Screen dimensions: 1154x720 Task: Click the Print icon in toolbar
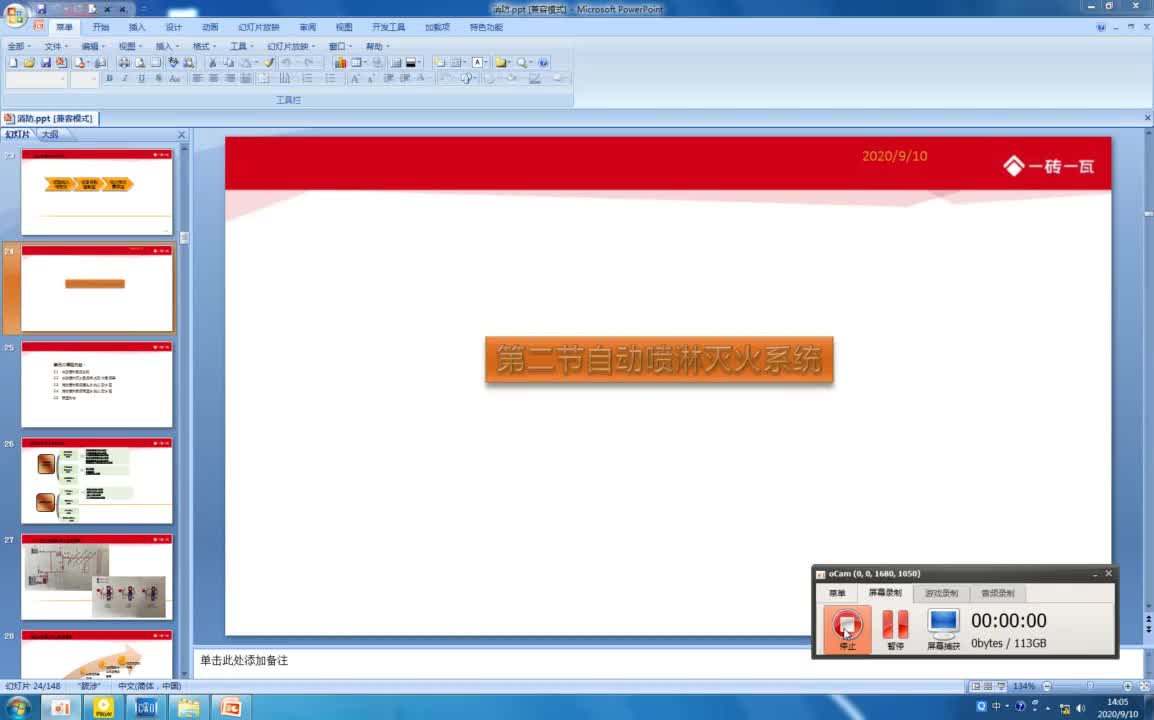click(124, 63)
